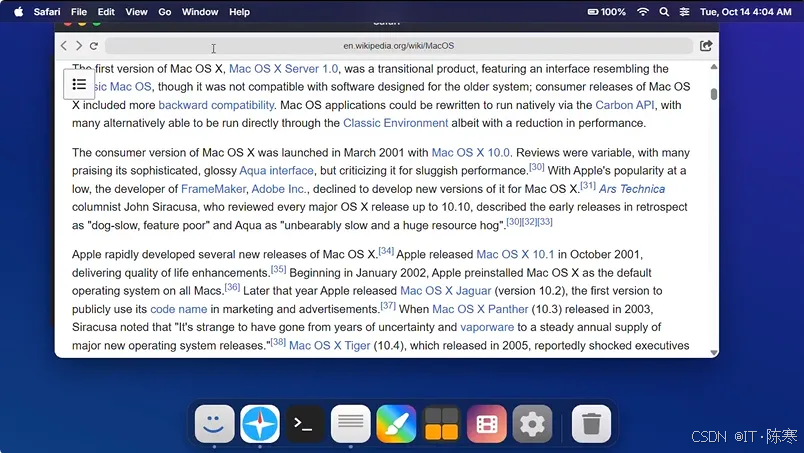Follow the Carbon API link
This screenshot has width=804, height=453.
click(625, 105)
